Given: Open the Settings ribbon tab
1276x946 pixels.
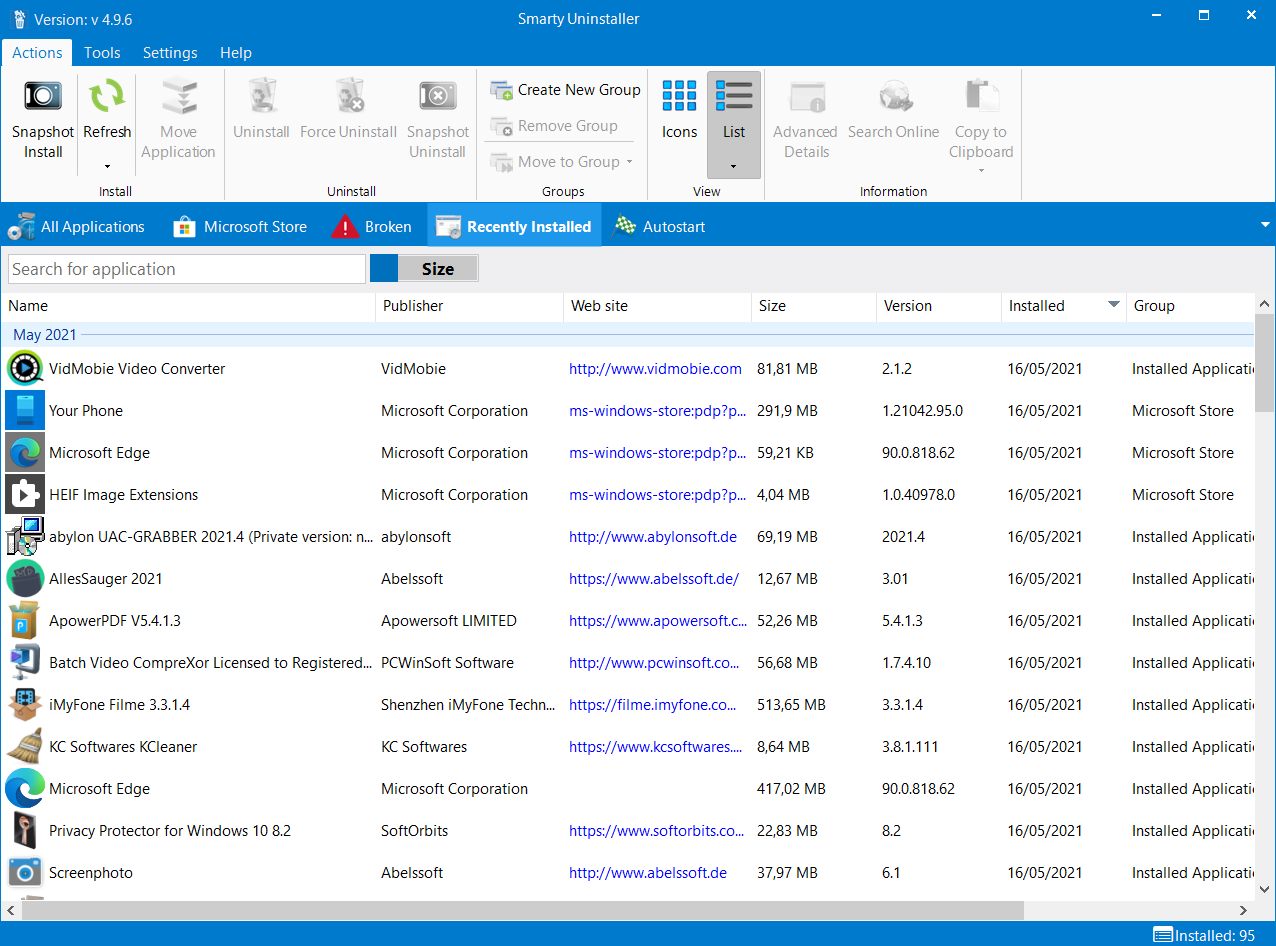Looking at the screenshot, I should 170,53.
